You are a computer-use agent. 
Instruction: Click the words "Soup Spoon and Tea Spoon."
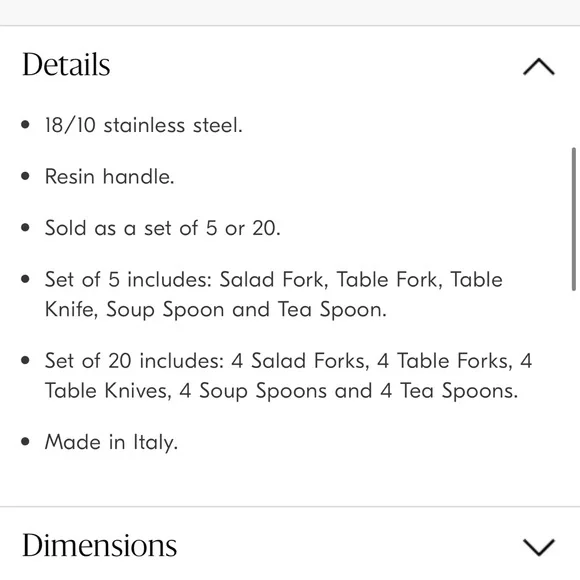pos(246,310)
